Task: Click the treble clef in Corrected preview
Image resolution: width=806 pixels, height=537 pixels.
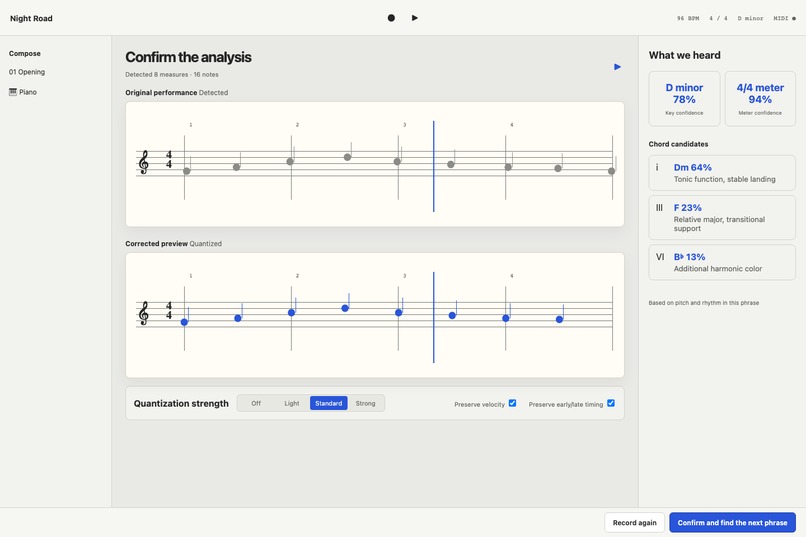Action: (x=144, y=313)
